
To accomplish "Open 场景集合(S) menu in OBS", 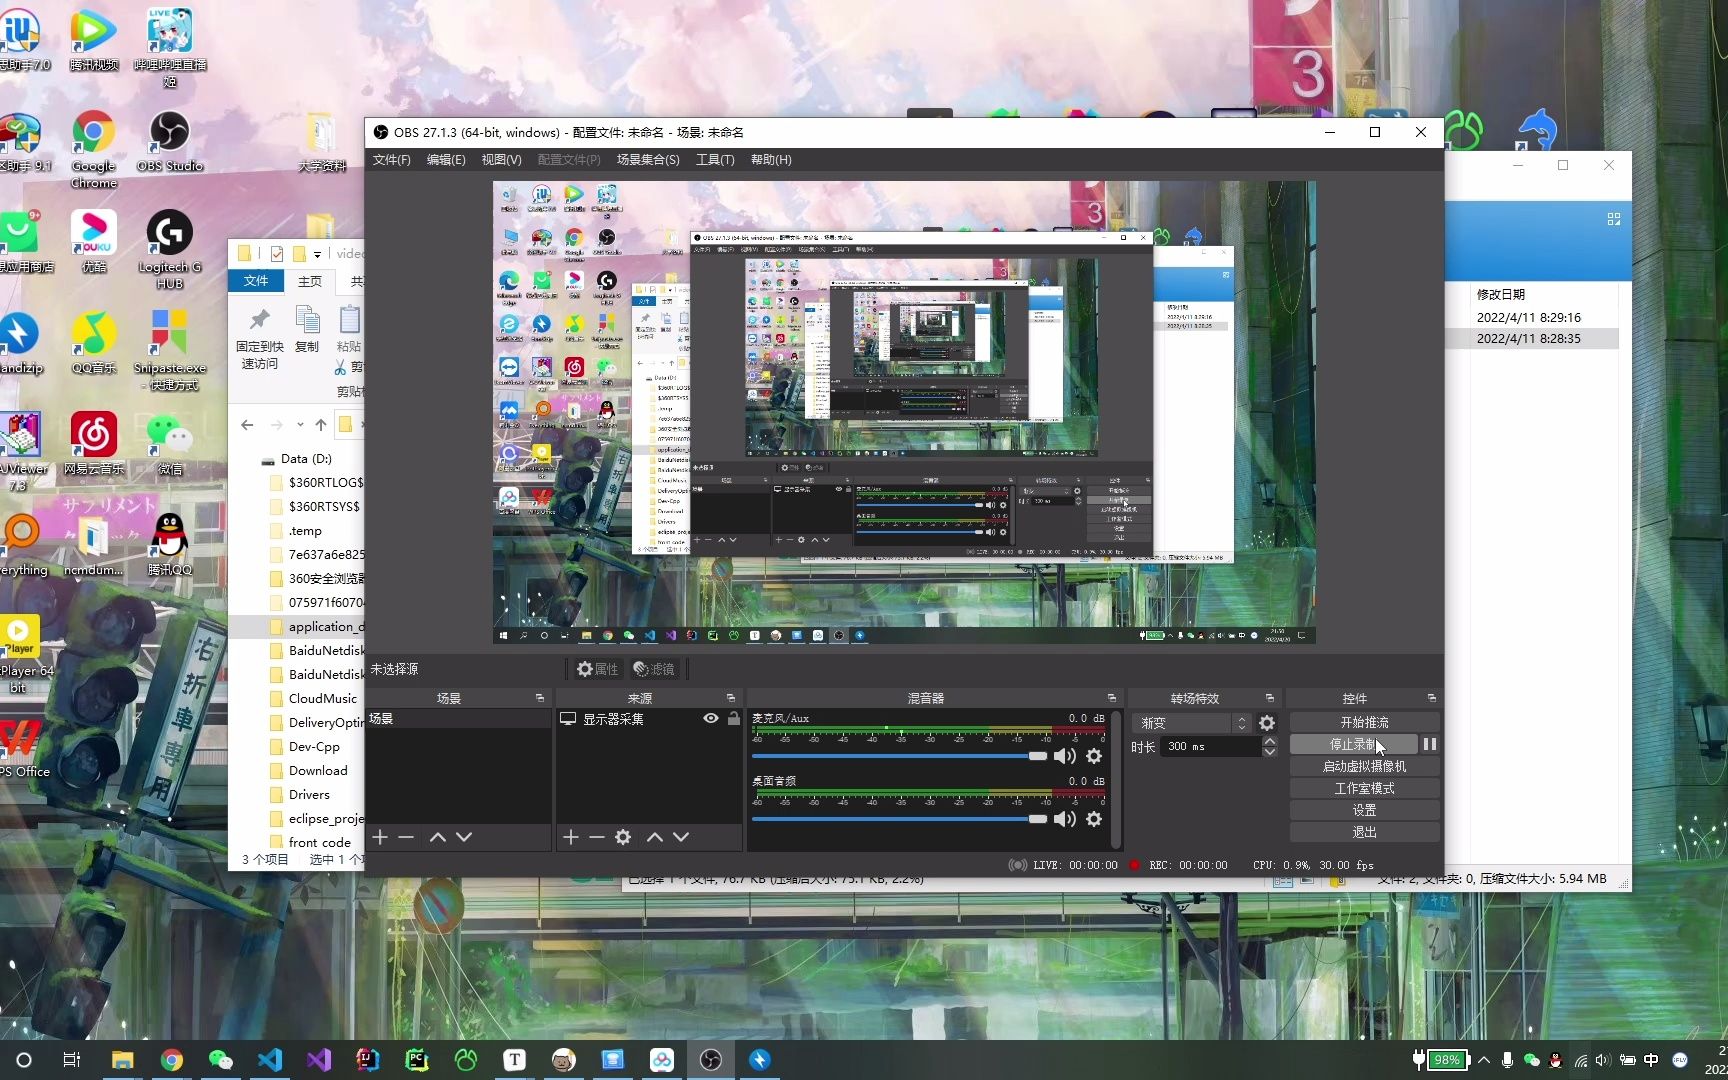I will tap(648, 160).
